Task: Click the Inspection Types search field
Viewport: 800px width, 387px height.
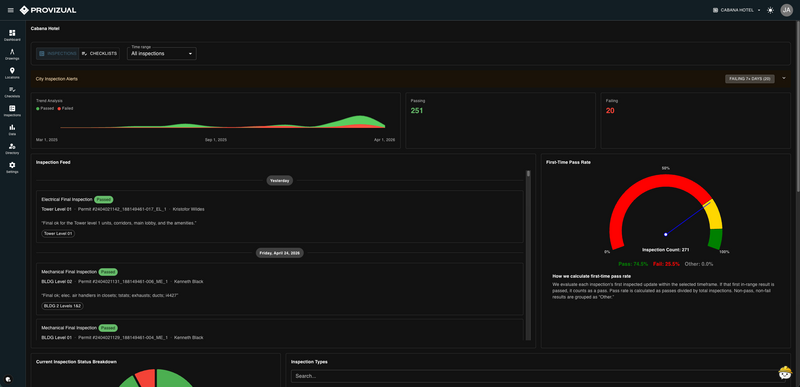Action: tap(536, 376)
